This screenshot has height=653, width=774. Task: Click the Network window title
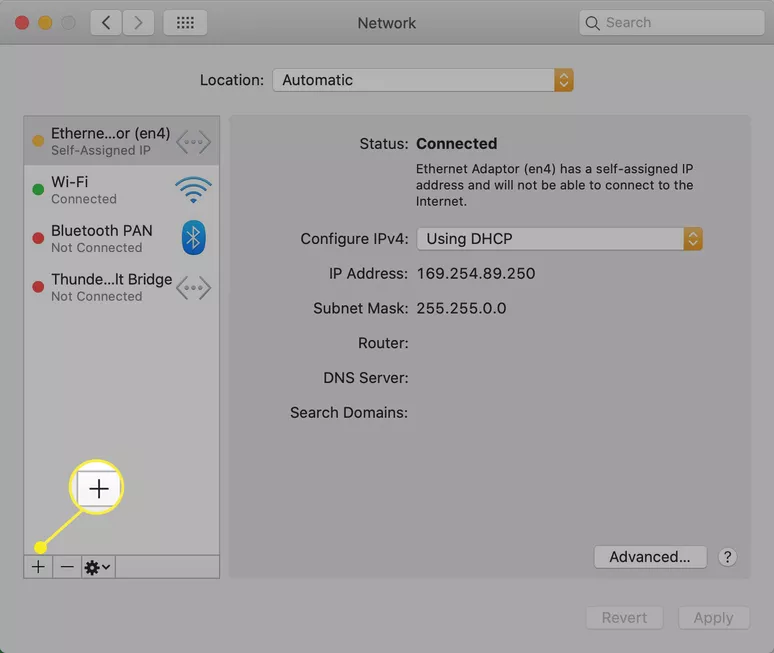(387, 23)
